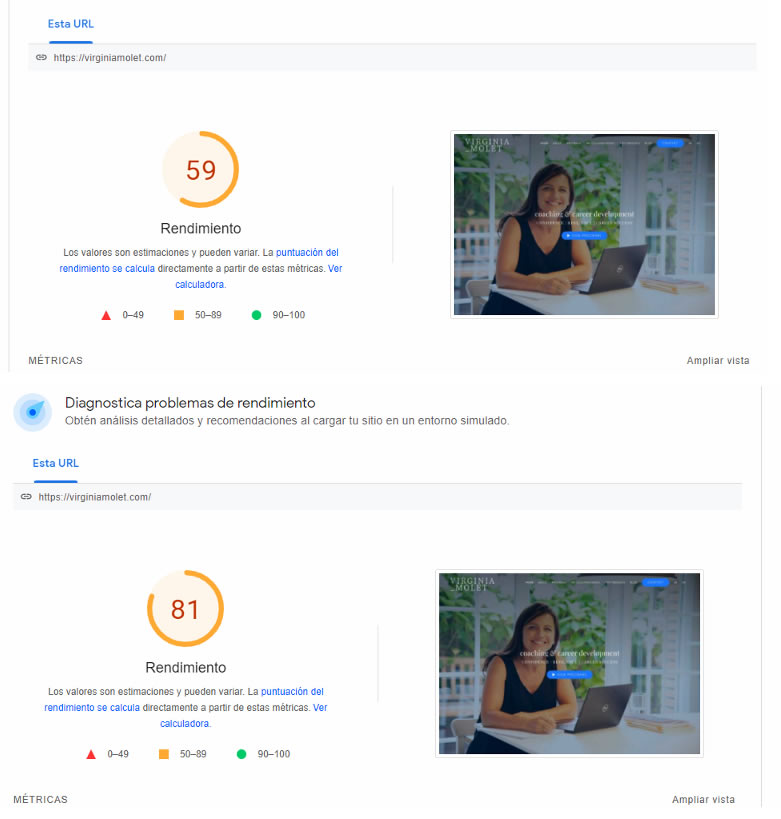Click the top 'MÉTRICAS' label
The width and height of the screenshot is (781, 819).
pos(55,360)
